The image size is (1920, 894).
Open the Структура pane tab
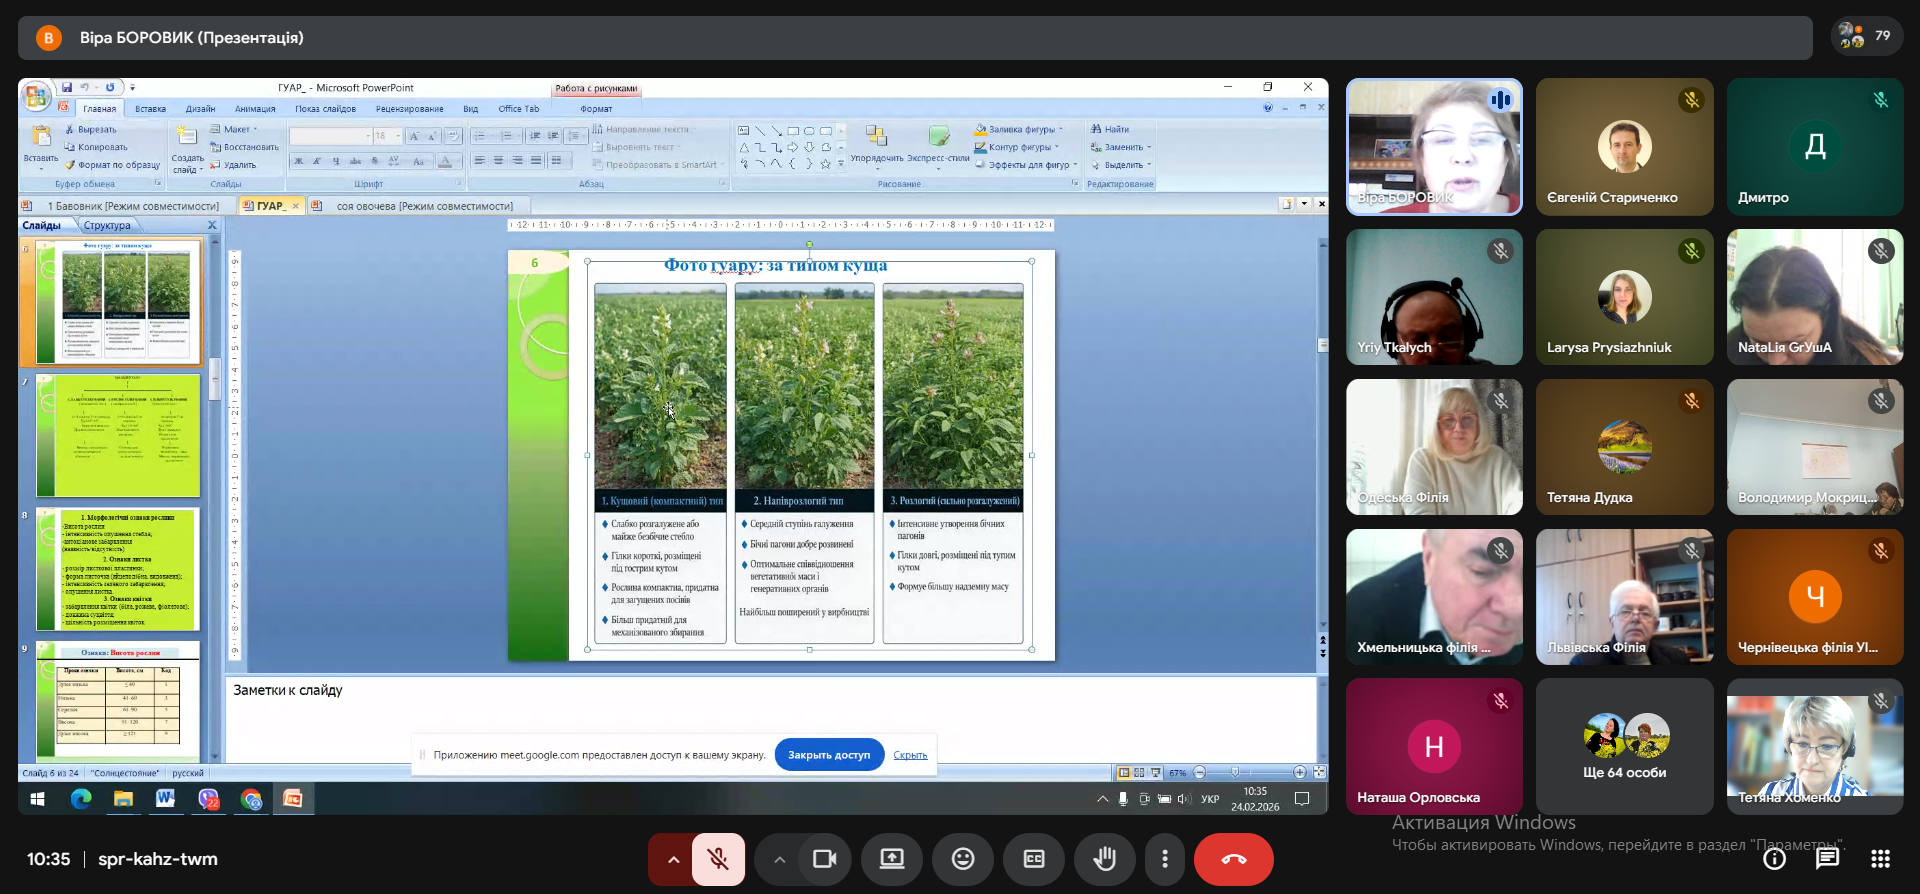107,226
